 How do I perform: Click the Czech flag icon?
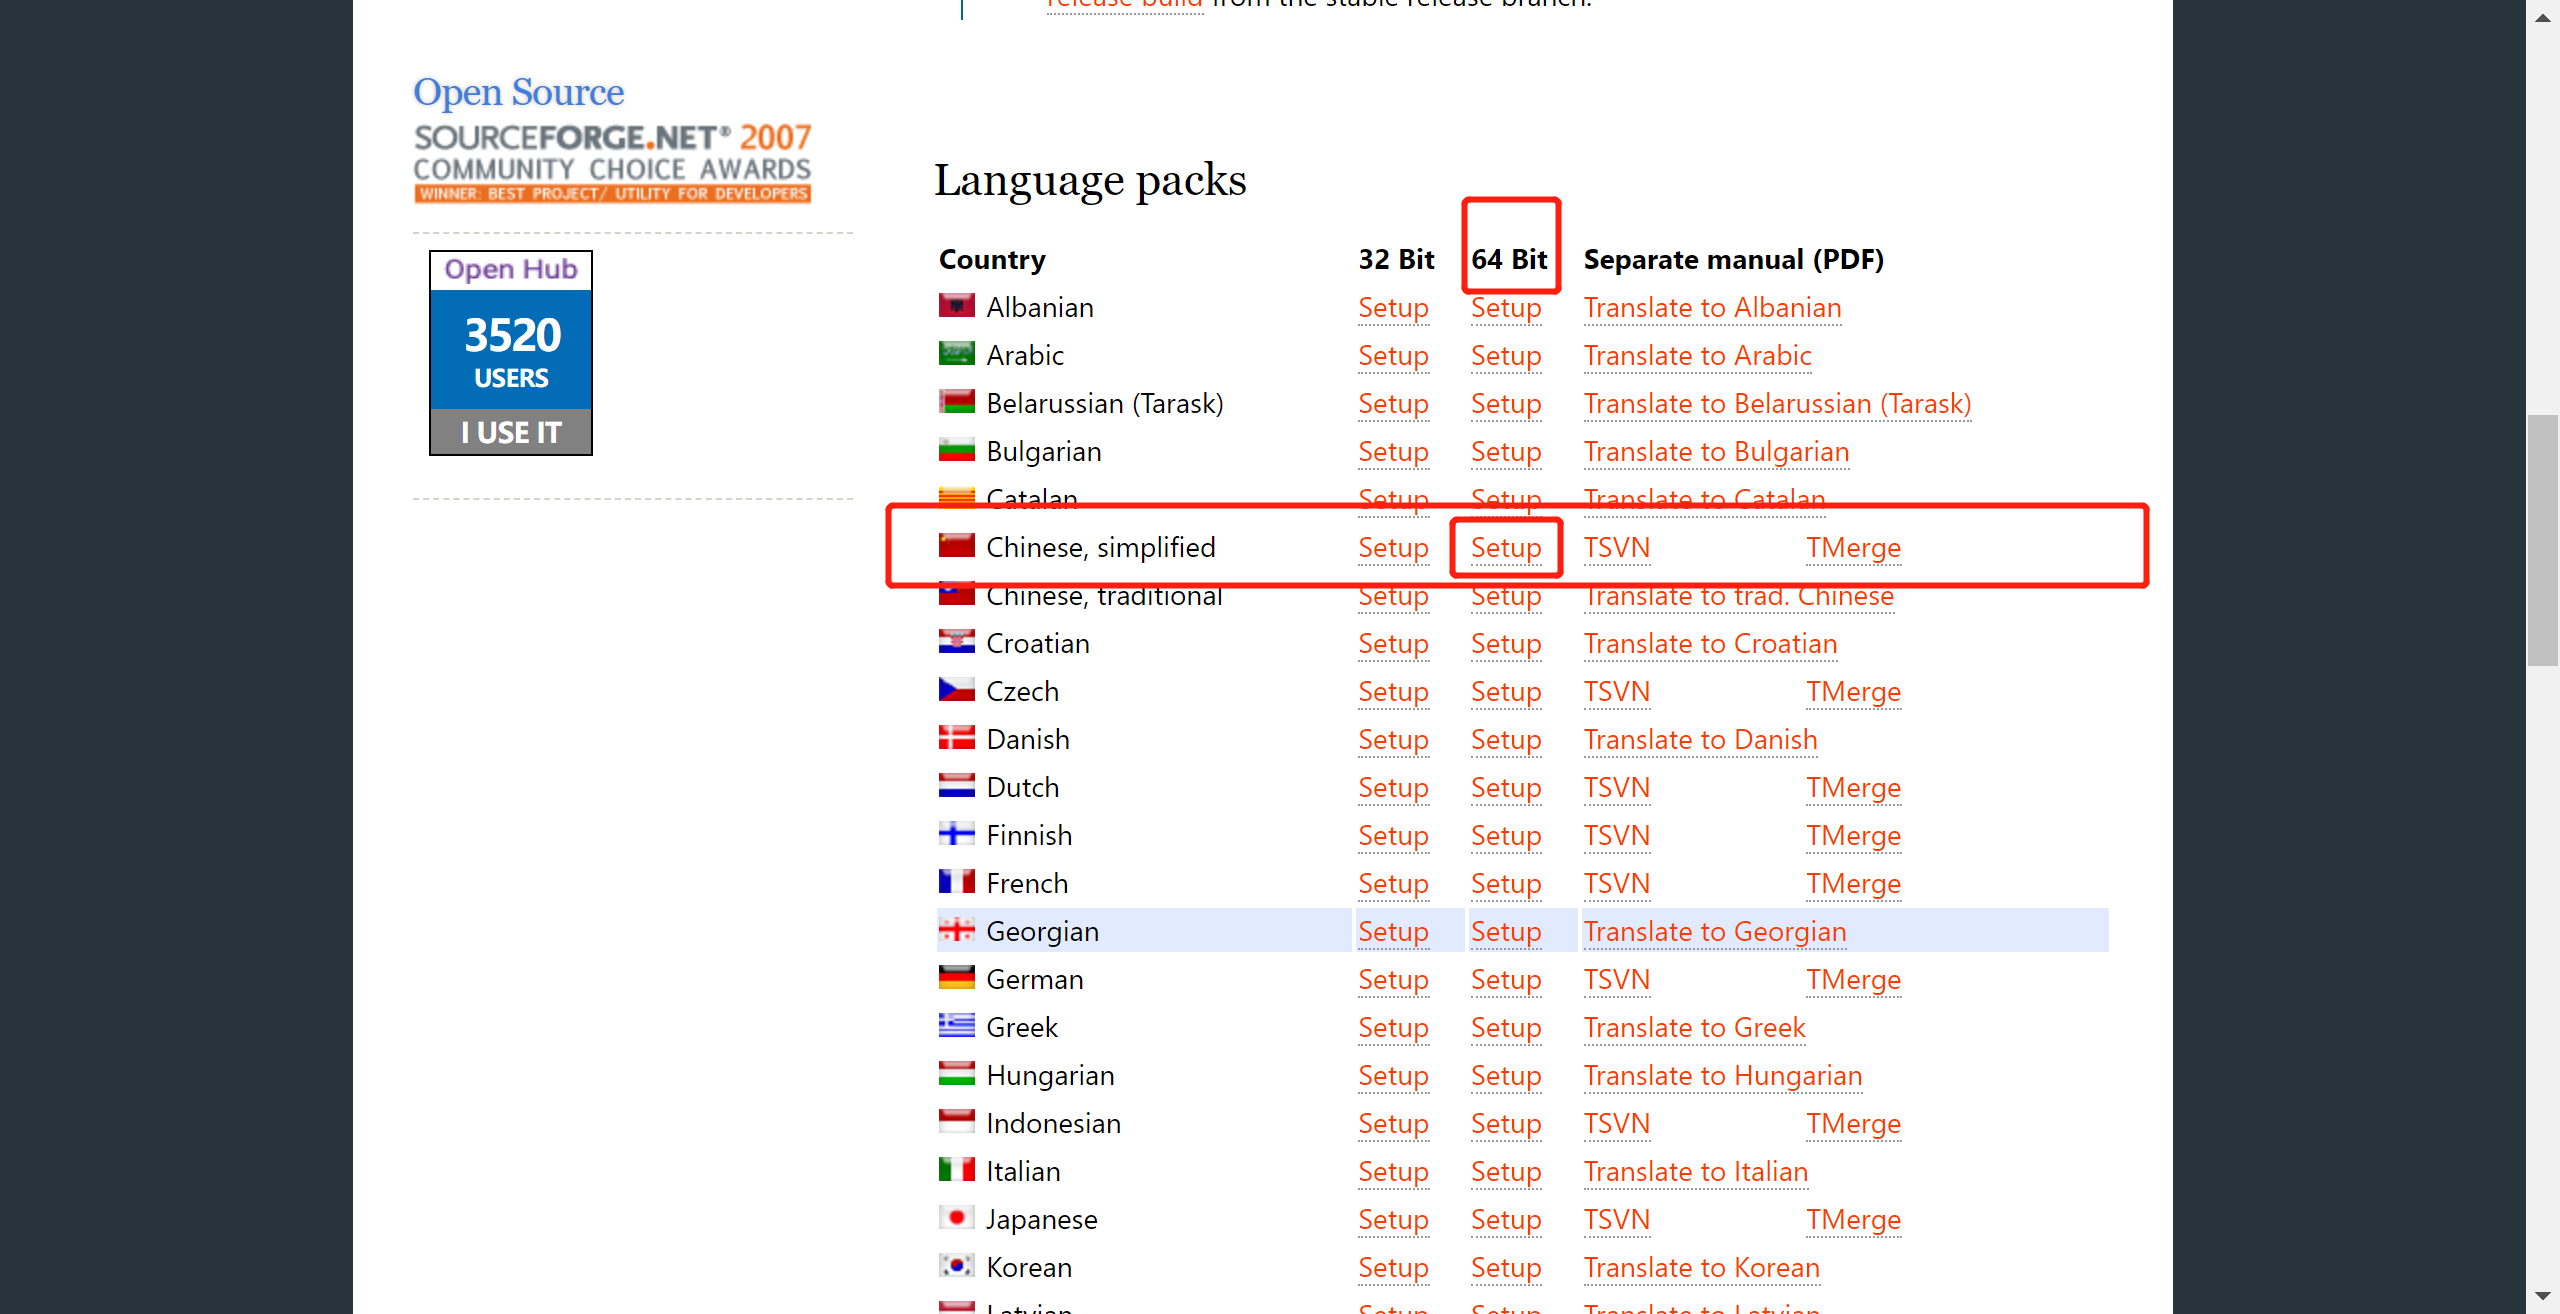956,689
